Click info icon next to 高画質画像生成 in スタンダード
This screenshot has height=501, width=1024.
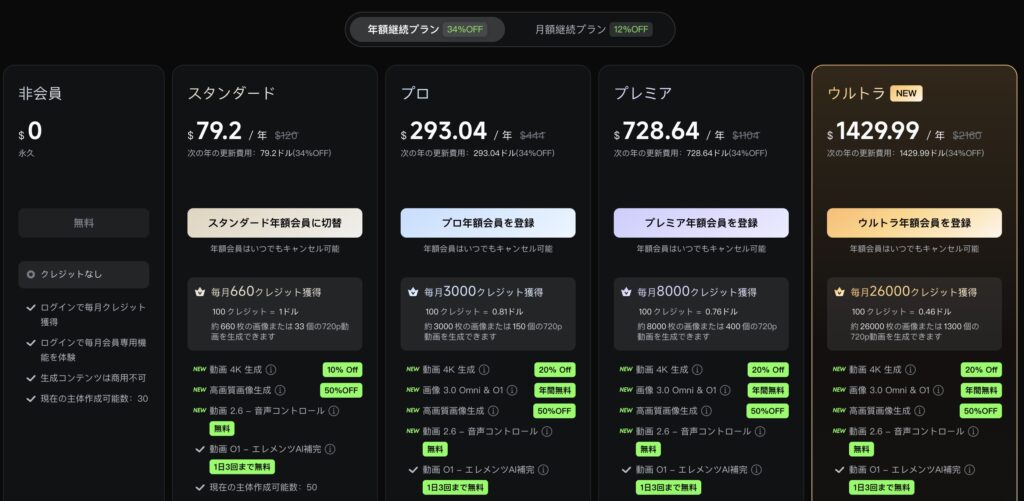pos(282,390)
